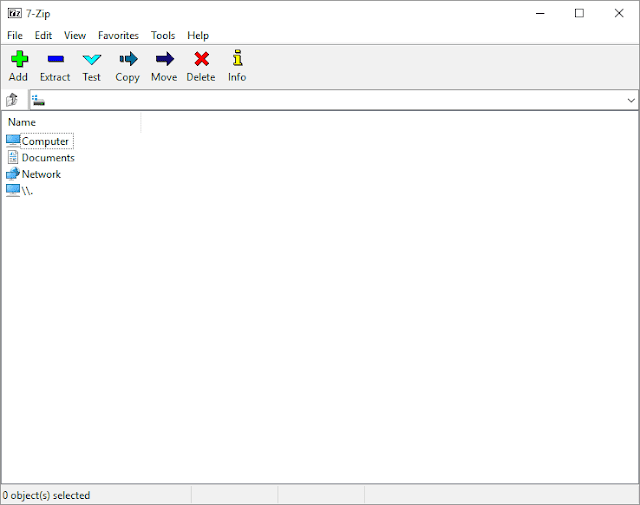Click the Computer monitor icon in list
The width and height of the screenshot is (640, 505).
point(13,141)
